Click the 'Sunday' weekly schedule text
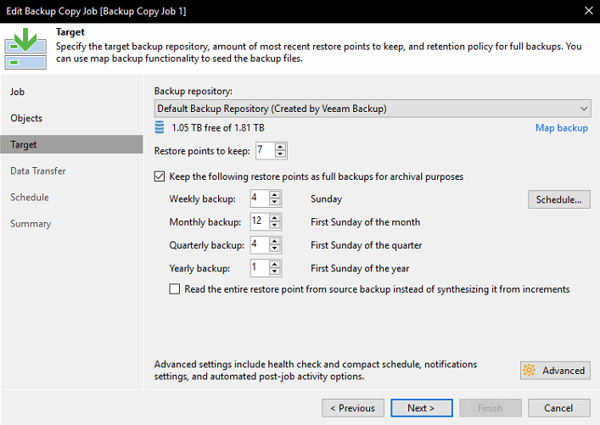 326,199
